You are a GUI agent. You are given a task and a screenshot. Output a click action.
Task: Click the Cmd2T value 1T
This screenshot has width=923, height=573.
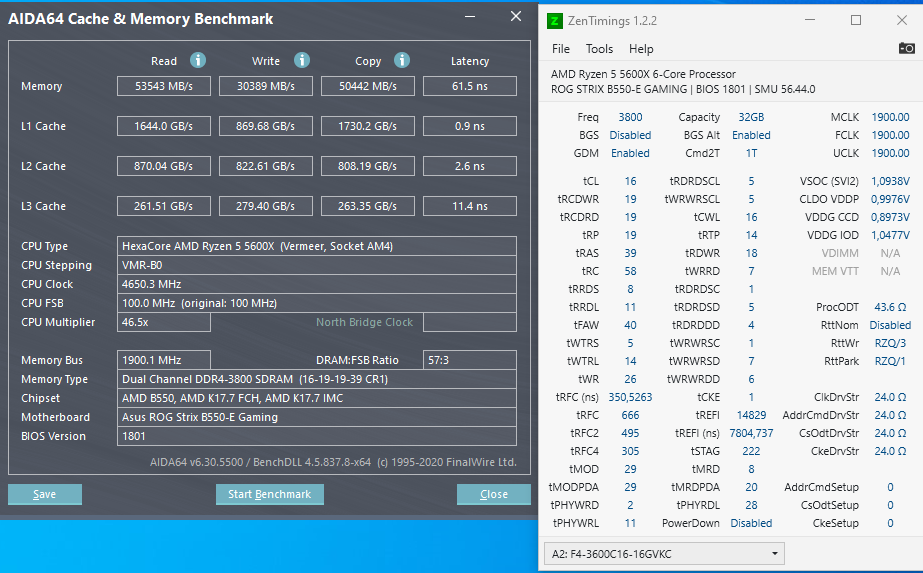[x=751, y=153]
